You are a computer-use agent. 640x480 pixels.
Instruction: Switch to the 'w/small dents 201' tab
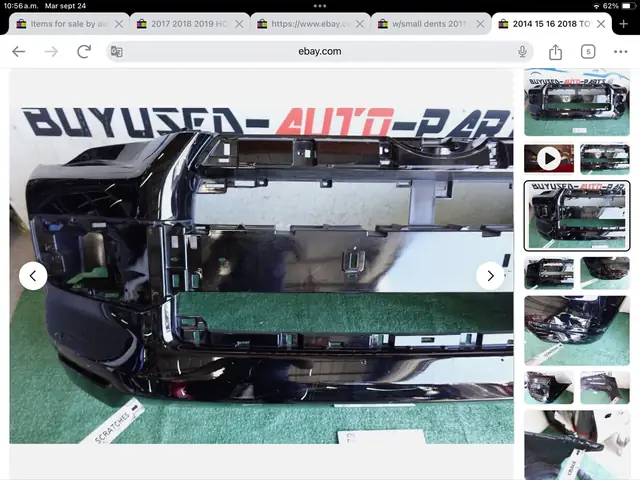(x=431, y=24)
